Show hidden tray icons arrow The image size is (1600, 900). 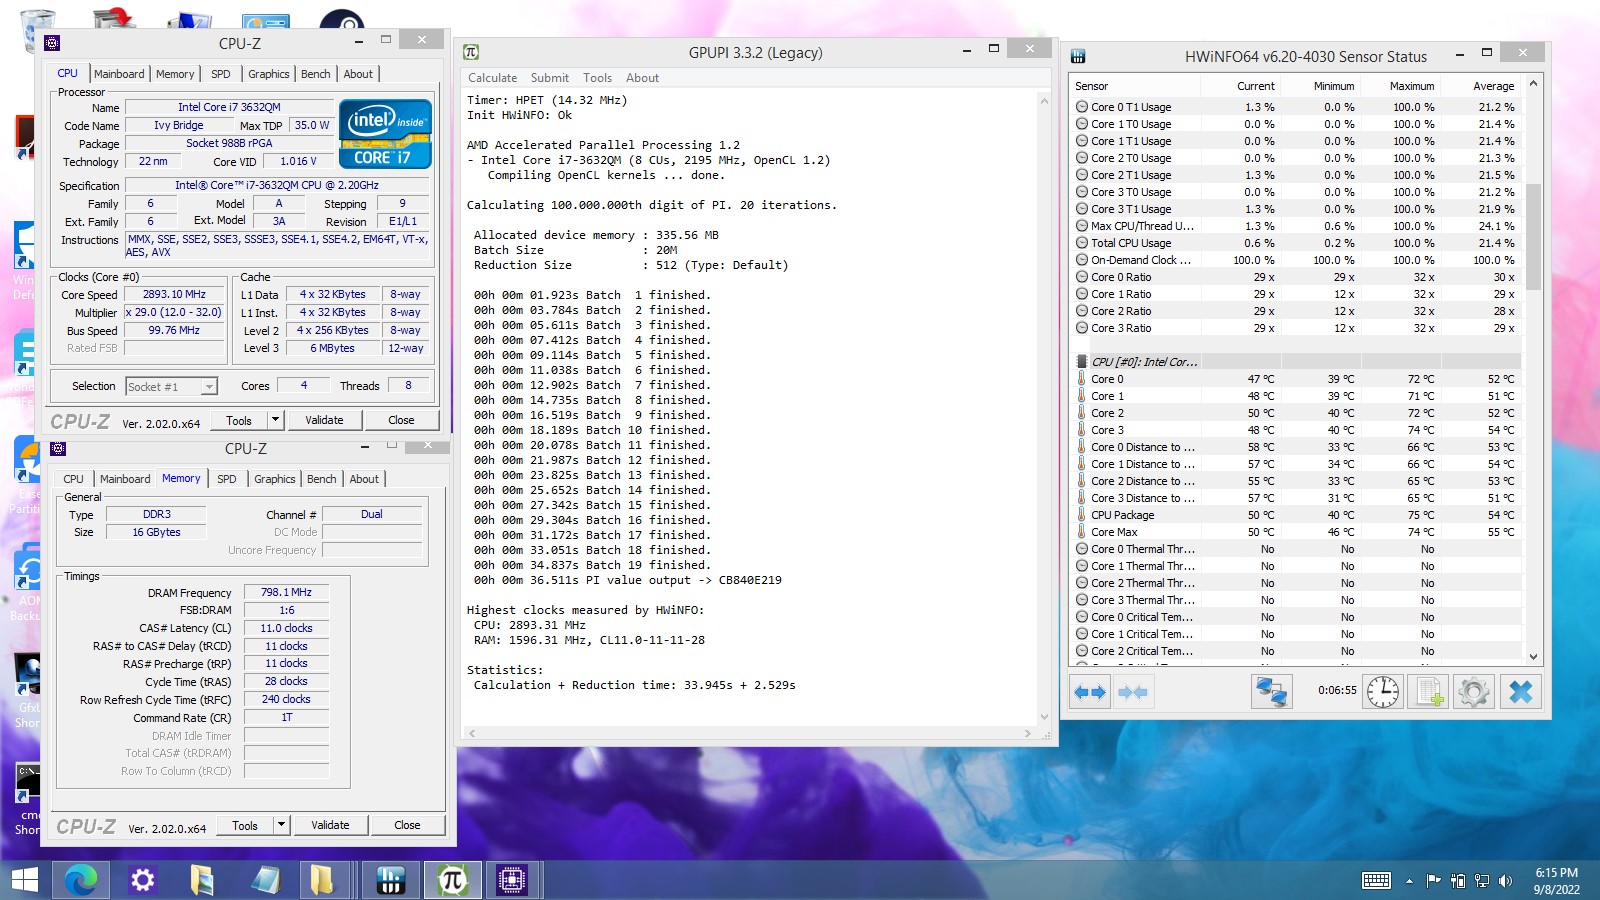coord(1409,881)
